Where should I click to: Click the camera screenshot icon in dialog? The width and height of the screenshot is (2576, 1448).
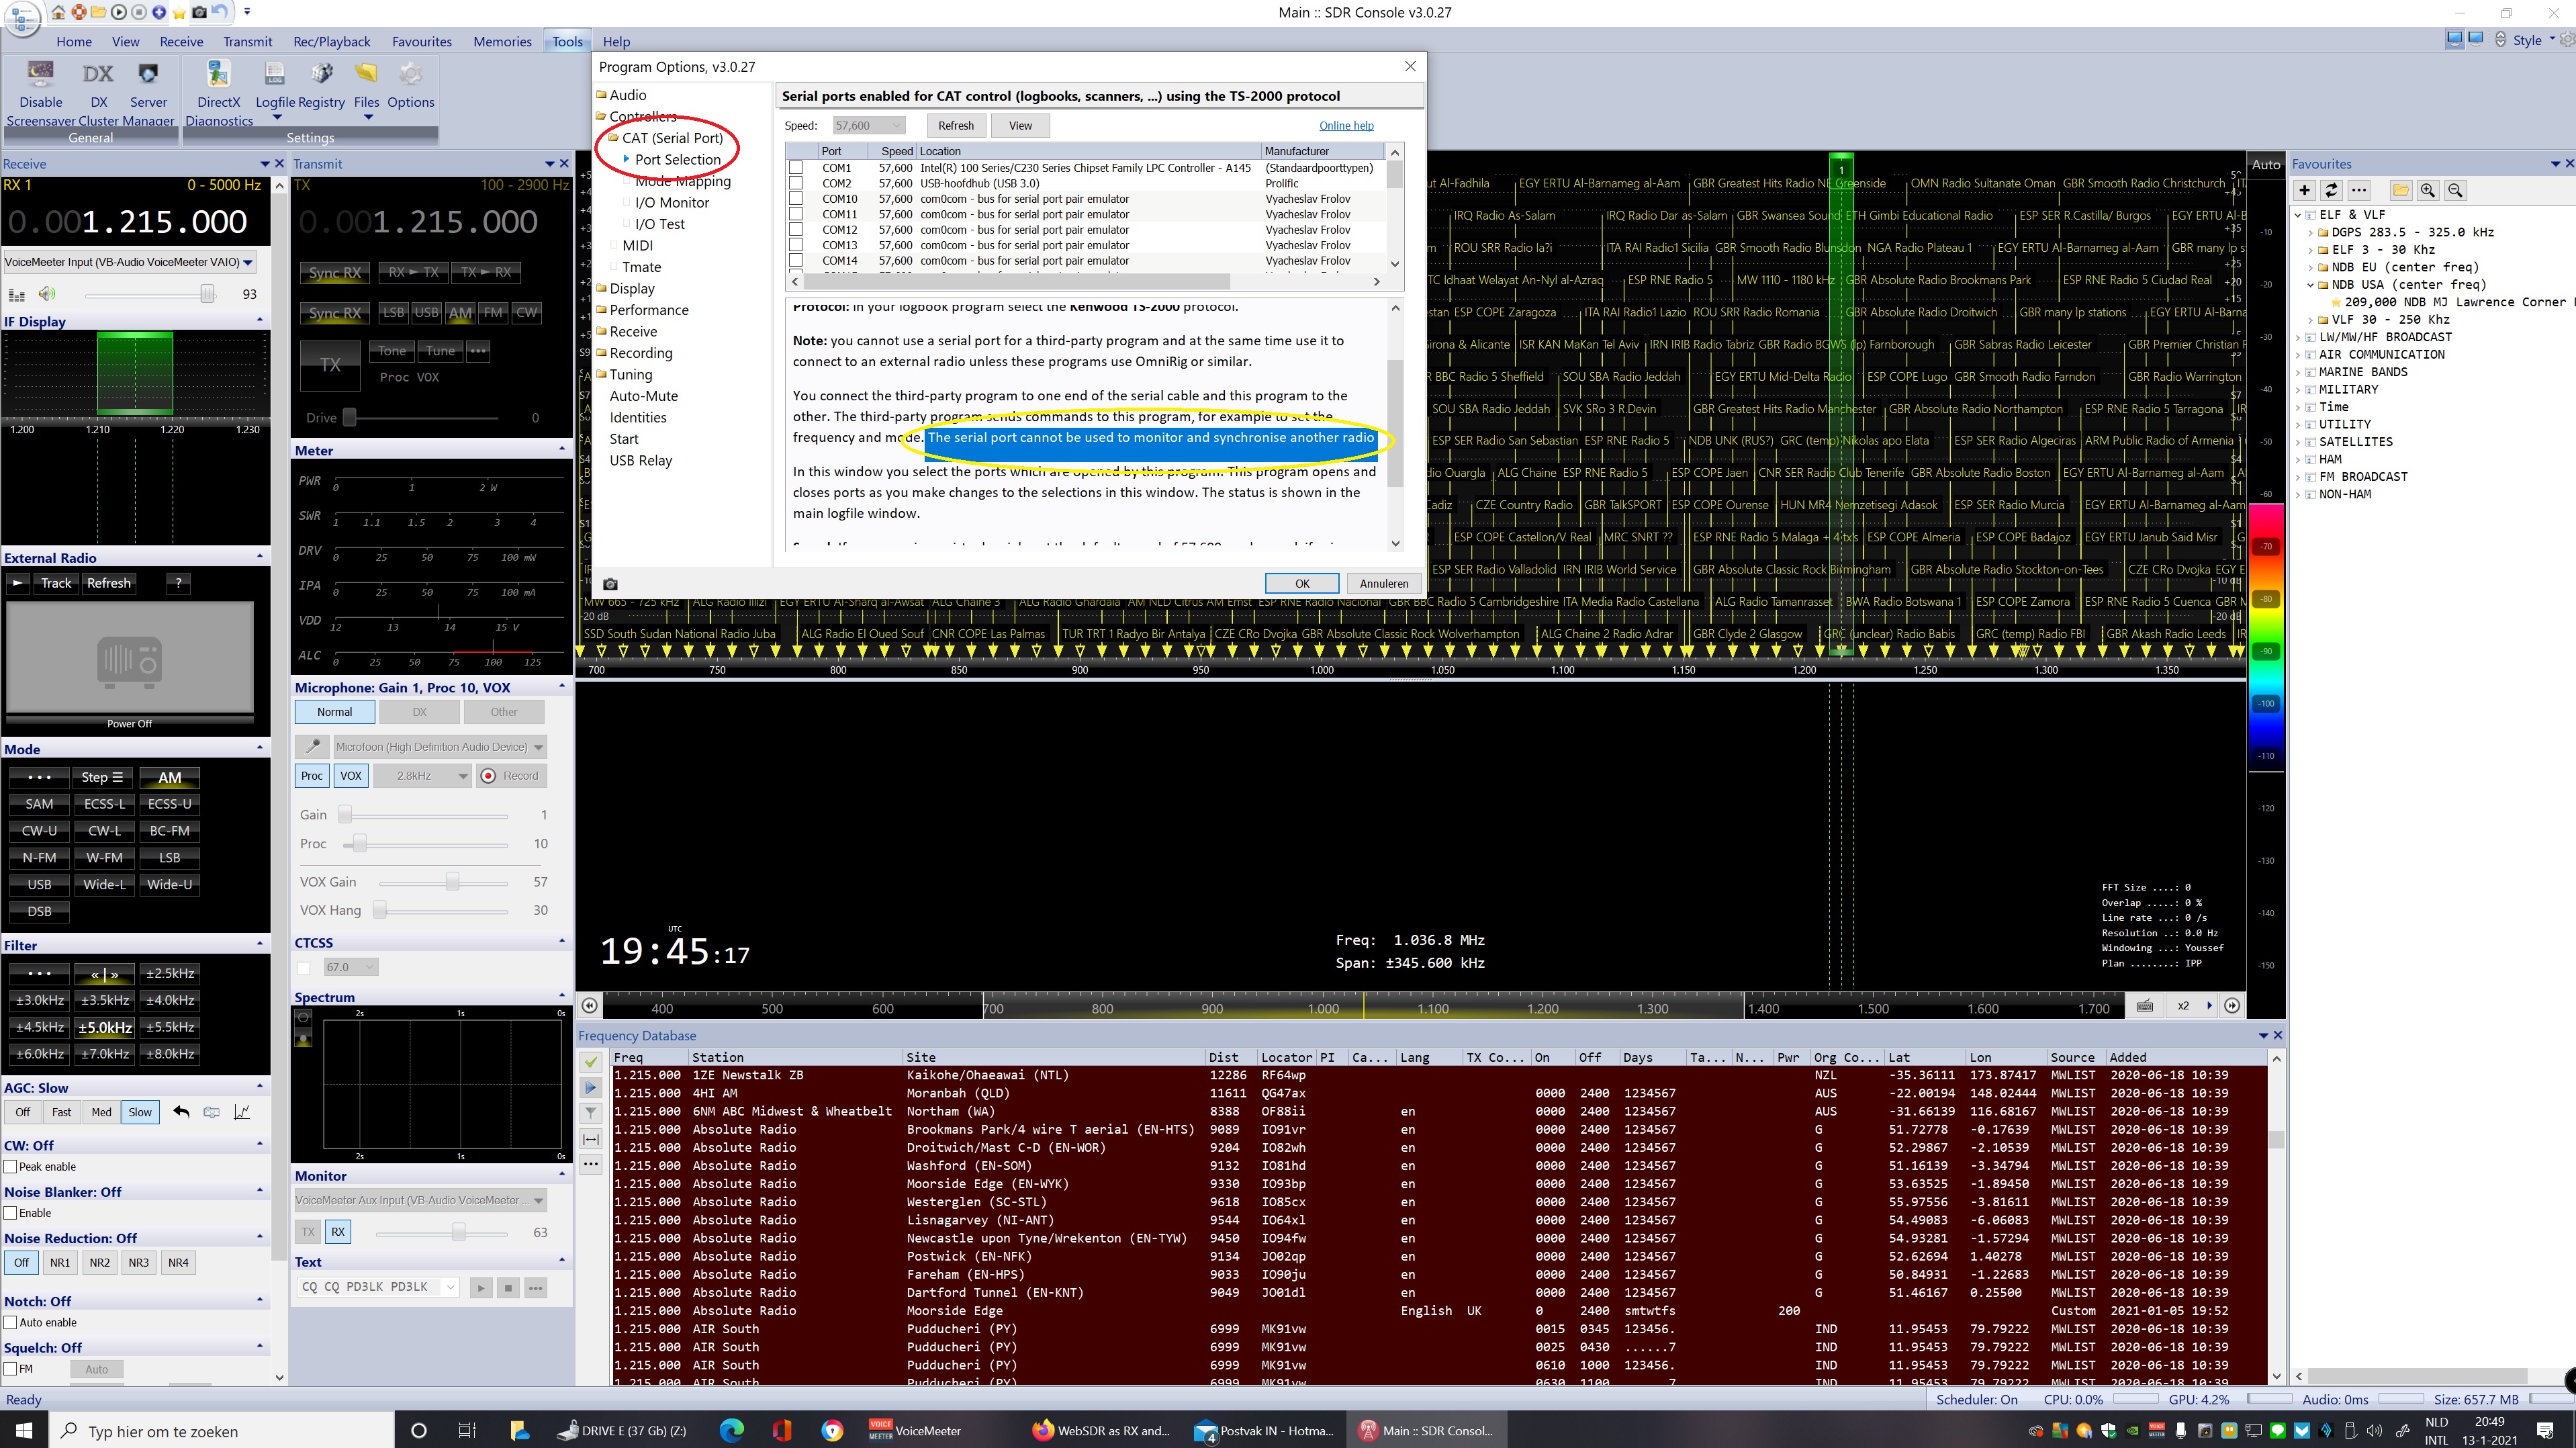tap(610, 584)
